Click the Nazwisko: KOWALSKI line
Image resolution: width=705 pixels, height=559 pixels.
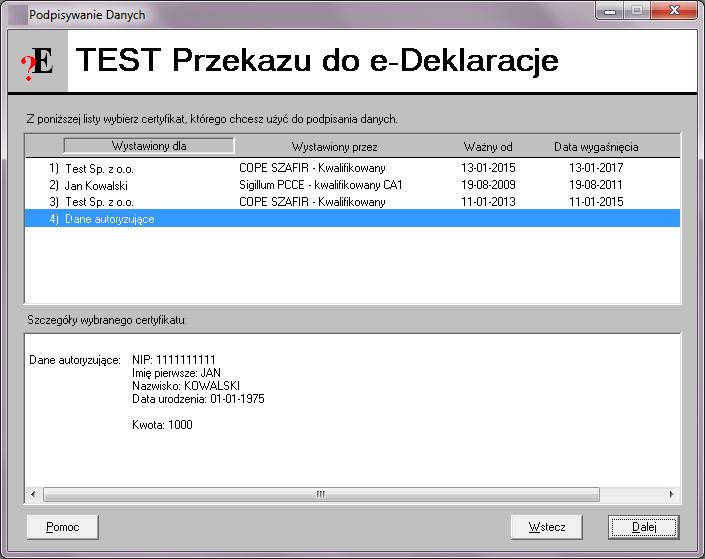[x=186, y=386]
